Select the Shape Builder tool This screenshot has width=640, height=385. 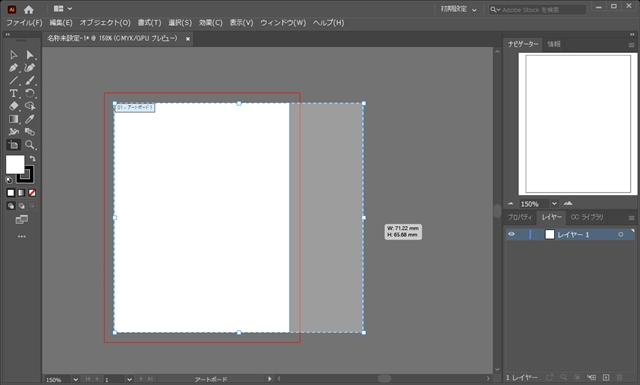point(29,106)
